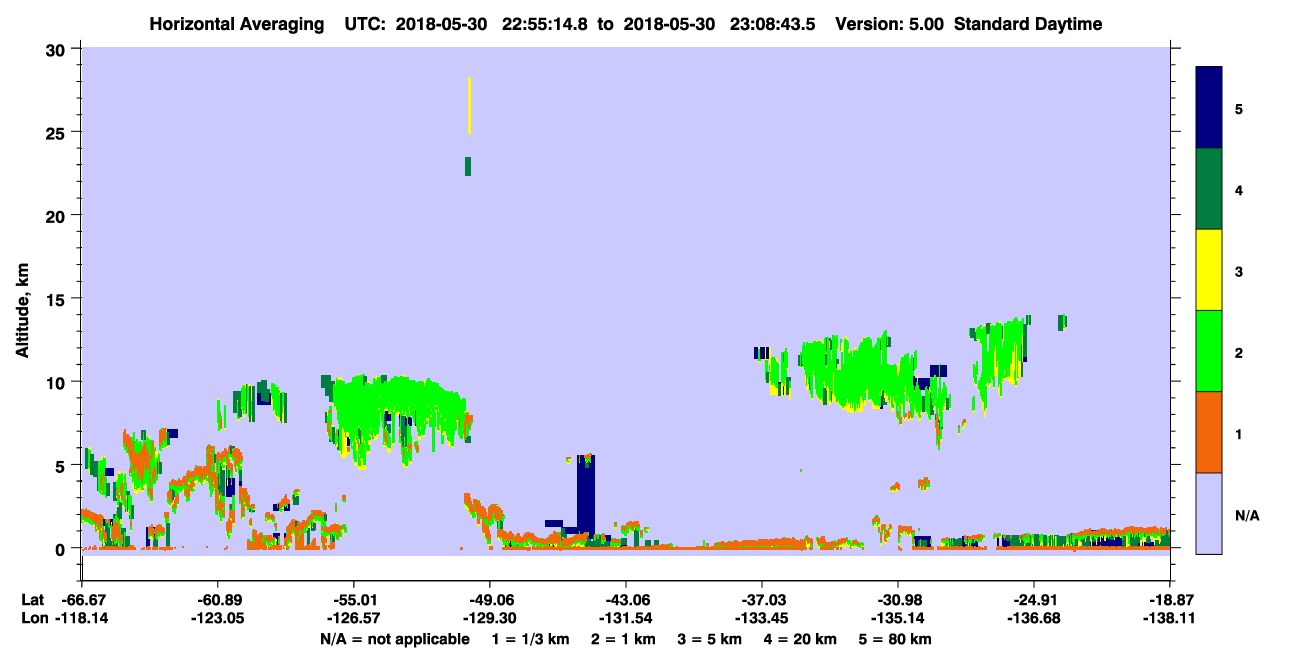The width and height of the screenshot is (1300, 667).
Task: Click the y-axis tick label 25
Action: point(58,132)
